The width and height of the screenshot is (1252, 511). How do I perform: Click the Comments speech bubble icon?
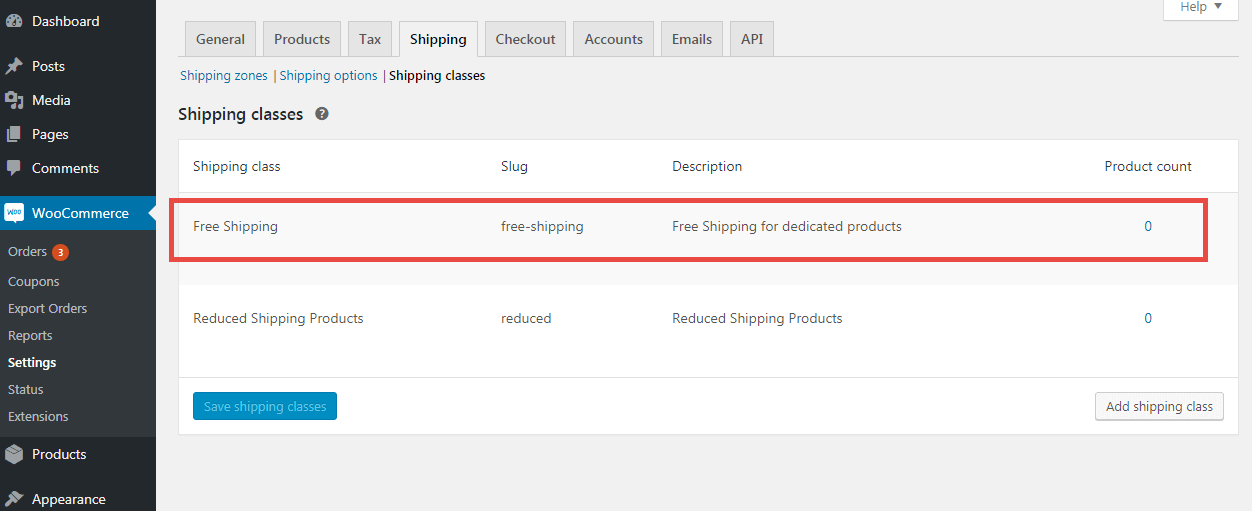[14, 168]
